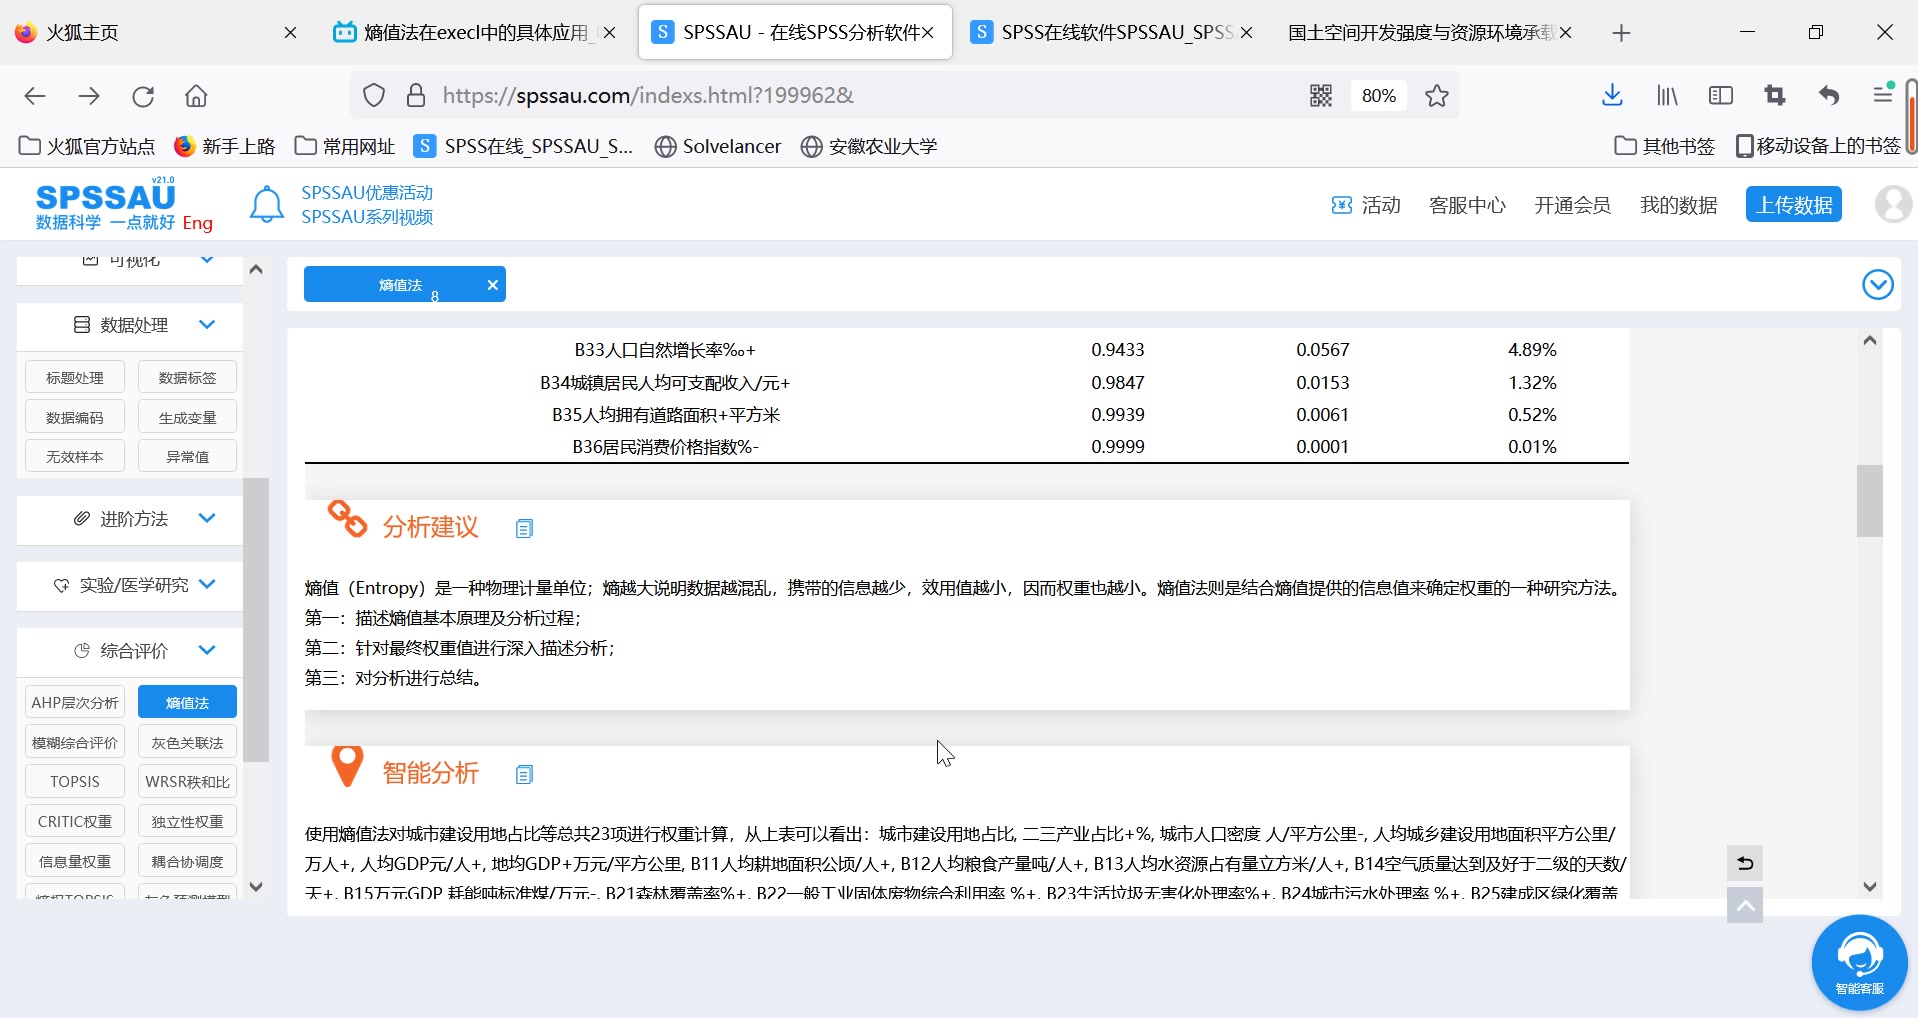This screenshot has height=1018, width=1918.
Task: Open the user avatar profile icon
Action: 1893,204
